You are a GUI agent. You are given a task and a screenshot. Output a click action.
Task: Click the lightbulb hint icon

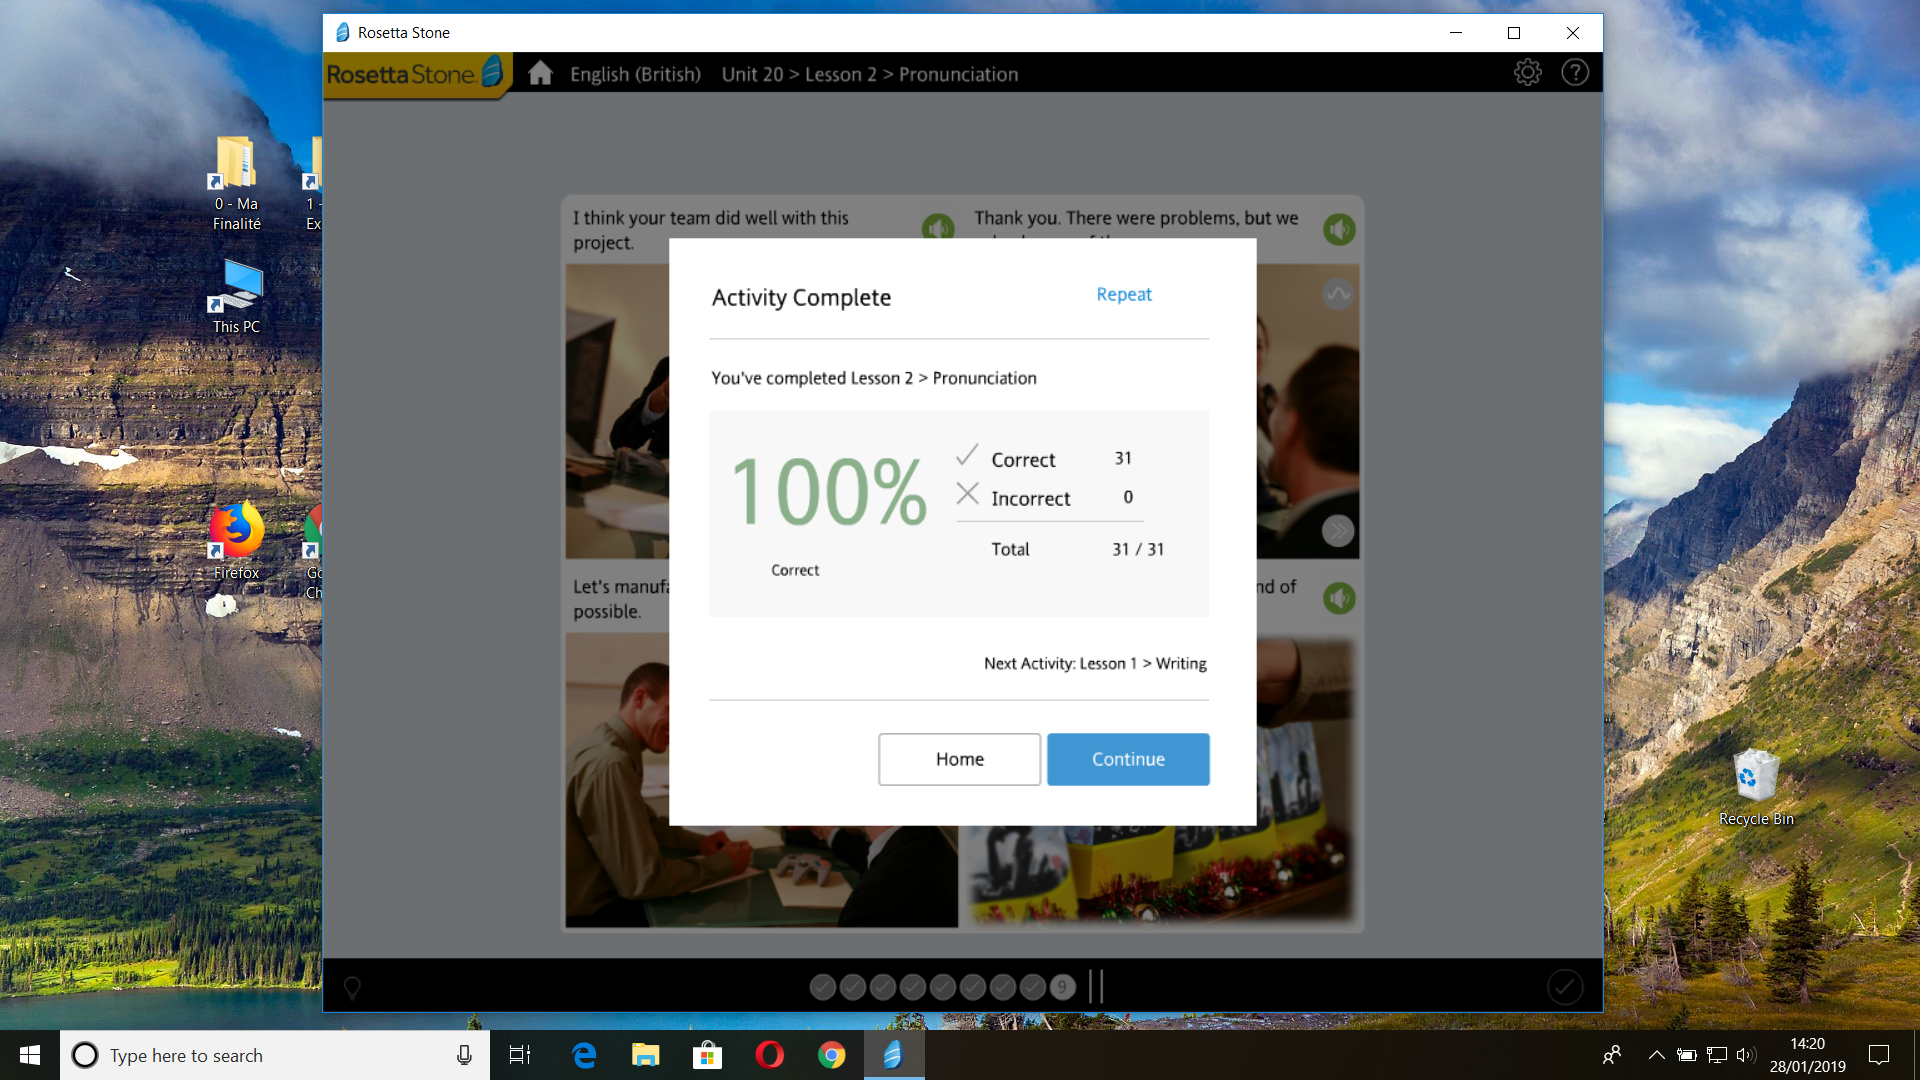coord(352,988)
